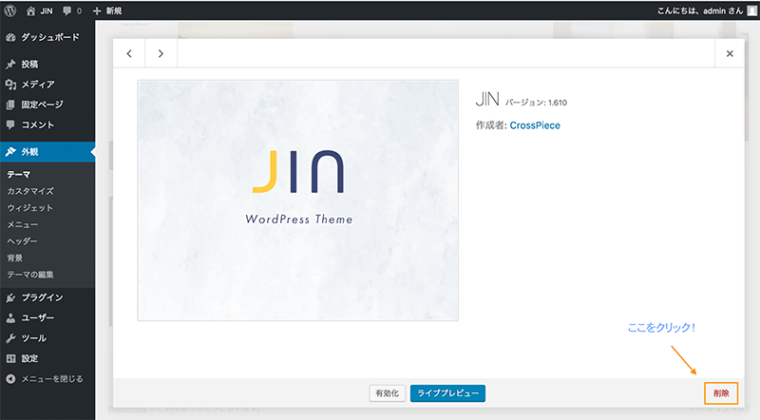Click the media icon beside メディア
760x420 pixels.
pyautogui.click(x=11, y=84)
